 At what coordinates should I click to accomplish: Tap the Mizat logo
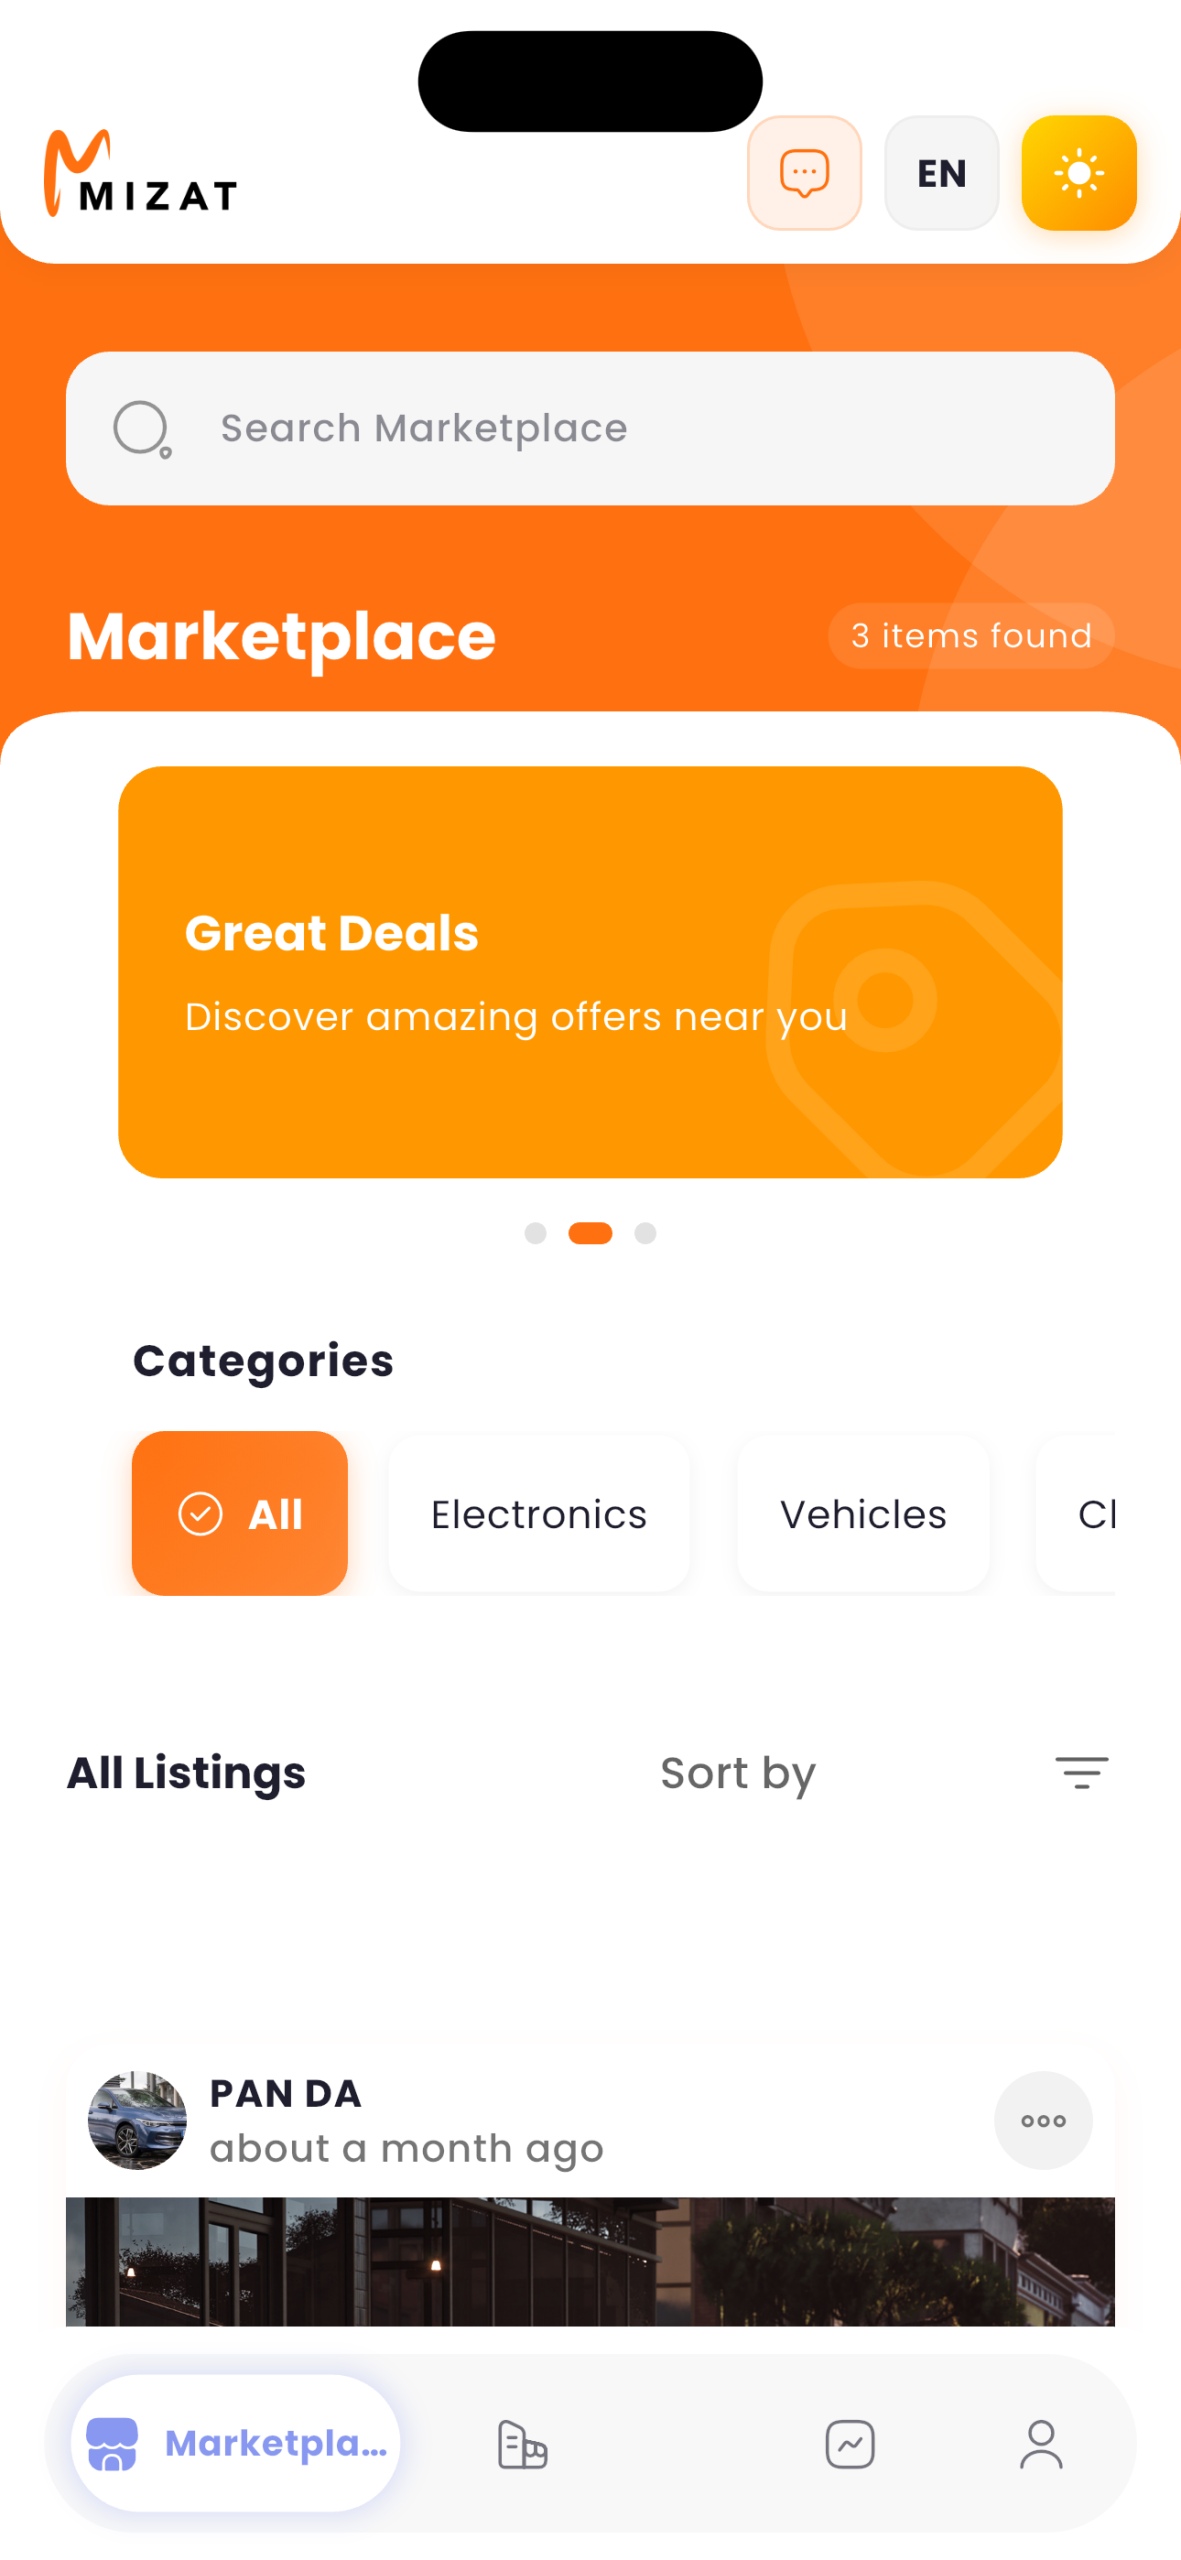point(140,173)
